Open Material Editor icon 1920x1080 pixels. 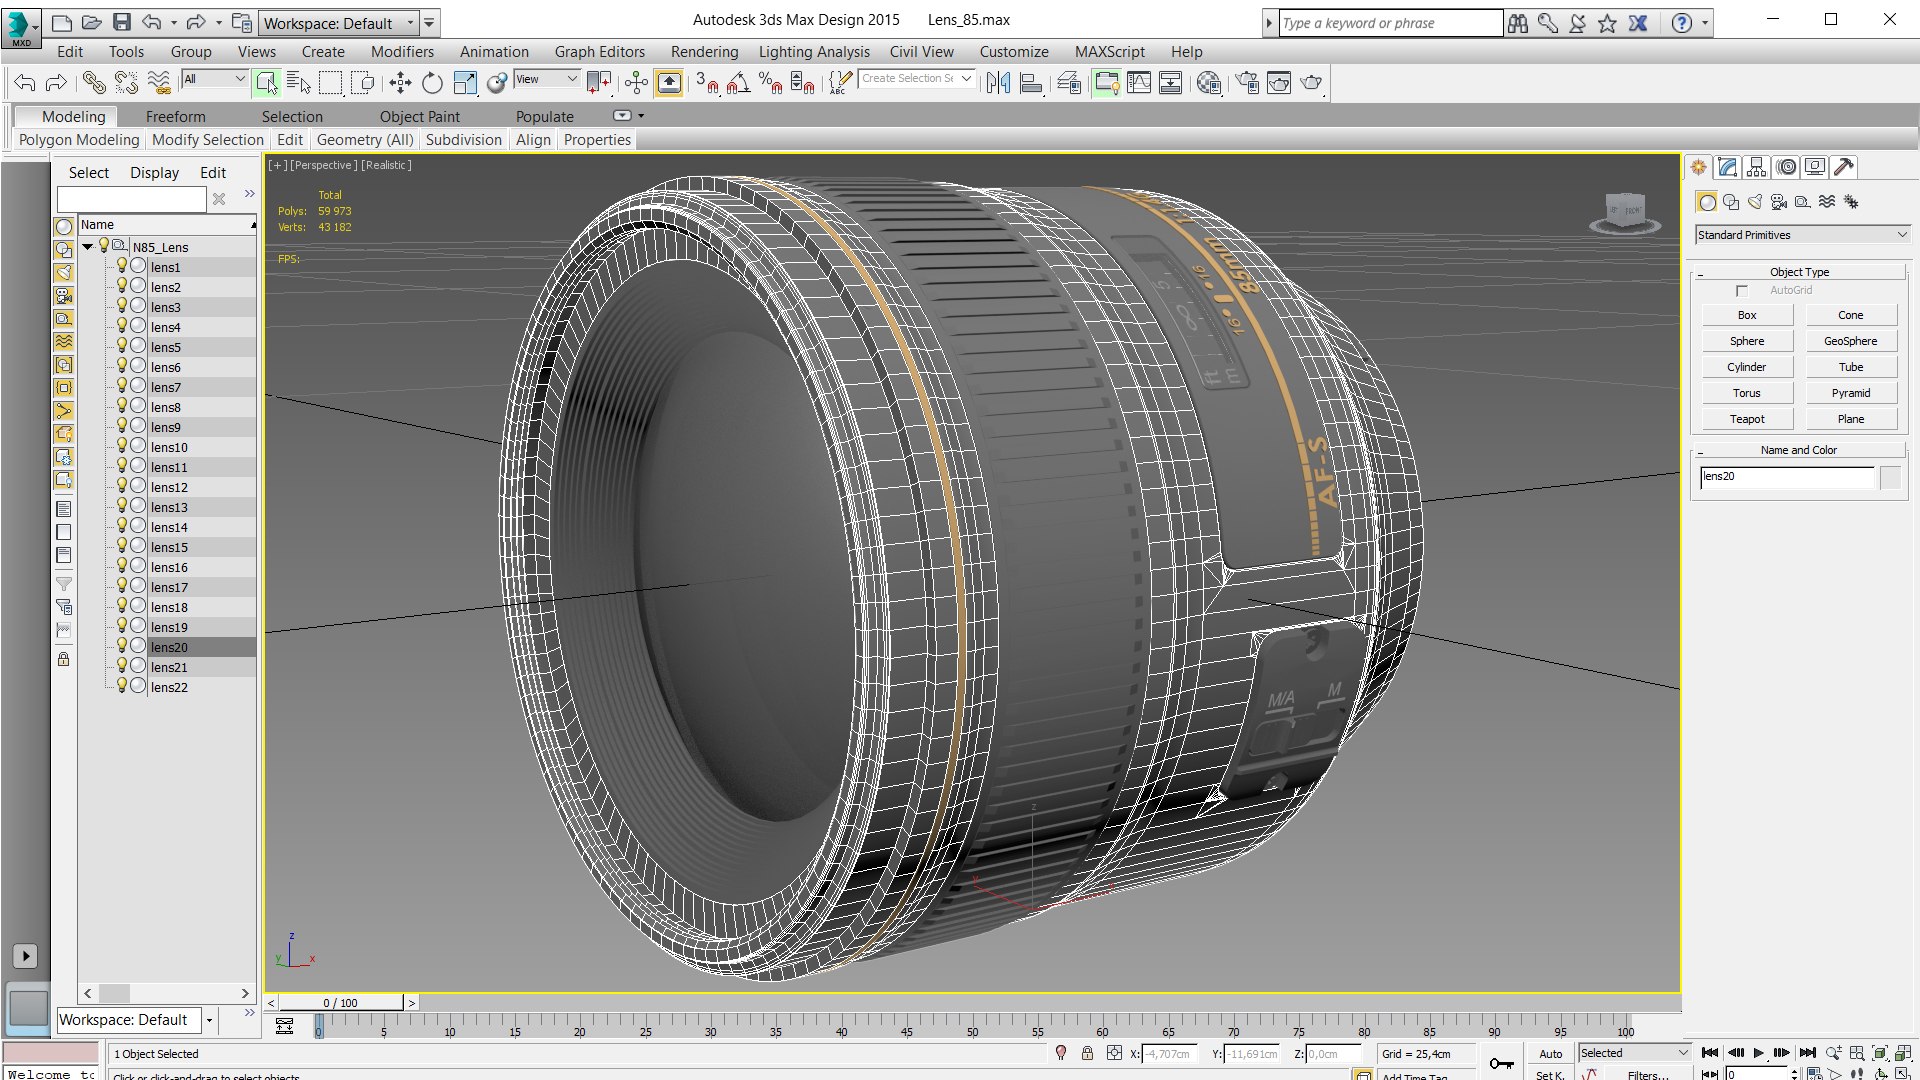1208,83
